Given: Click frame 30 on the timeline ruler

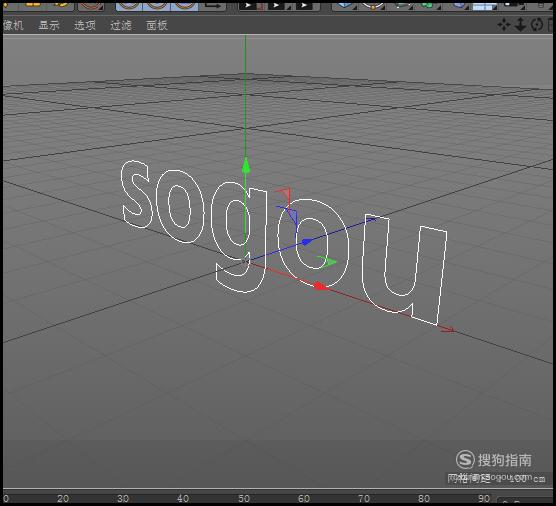Looking at the screenshot, I should click(x=123, y=498).
